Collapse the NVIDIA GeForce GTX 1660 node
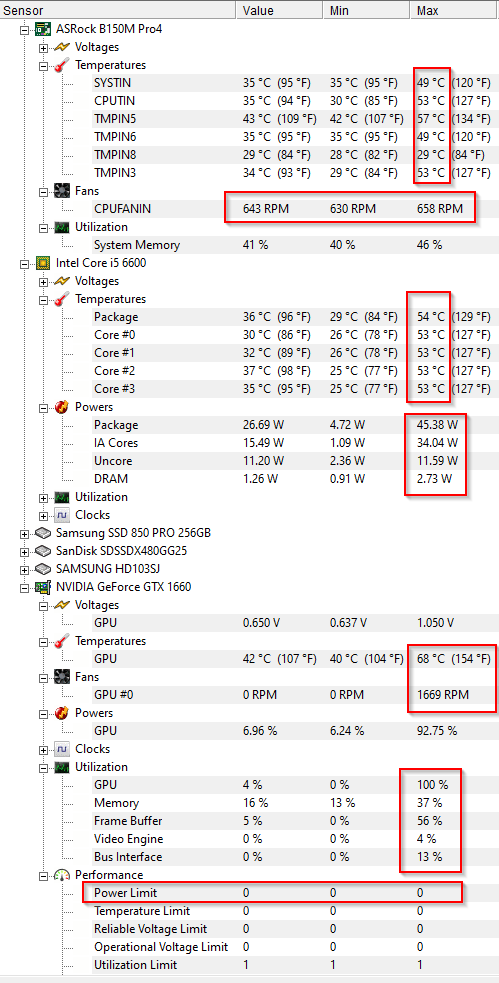Viewport: 499px width, 983px height. [24, 587]
